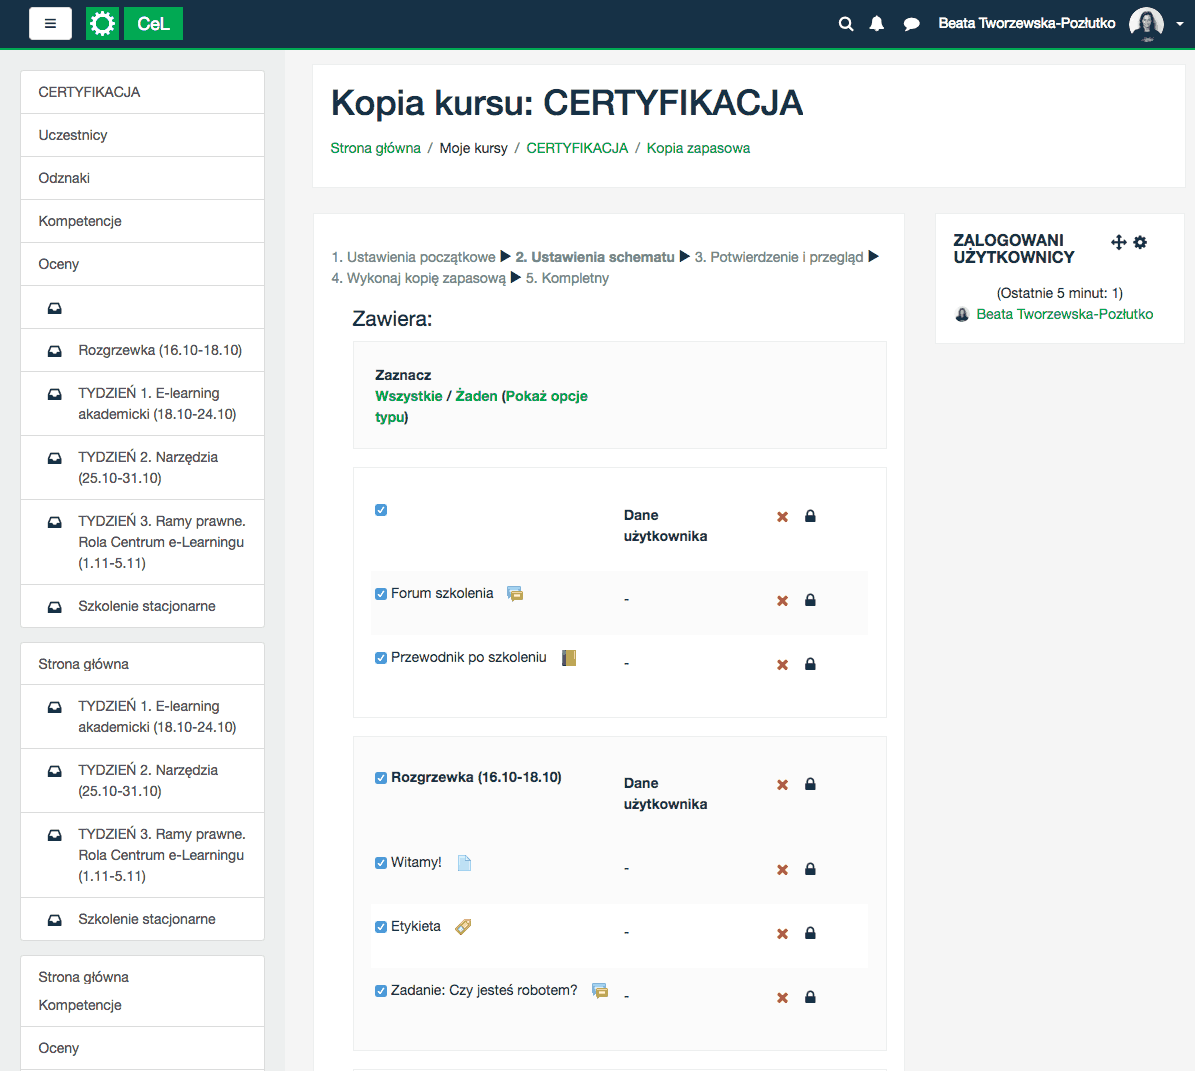Click red X in Witamy! row
The image size is (1195, 1071).
(x=782, y=870)
